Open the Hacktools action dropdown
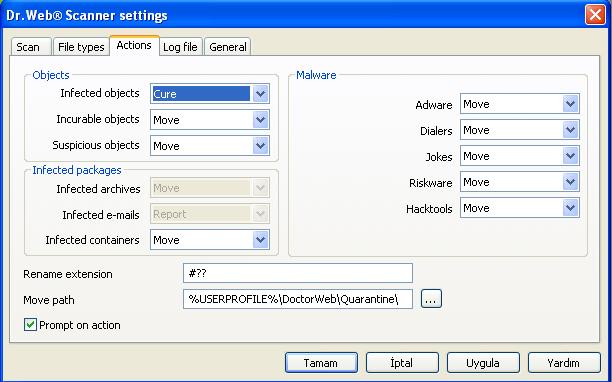Viewport: 612px width, 382px height. coord(520,208)
